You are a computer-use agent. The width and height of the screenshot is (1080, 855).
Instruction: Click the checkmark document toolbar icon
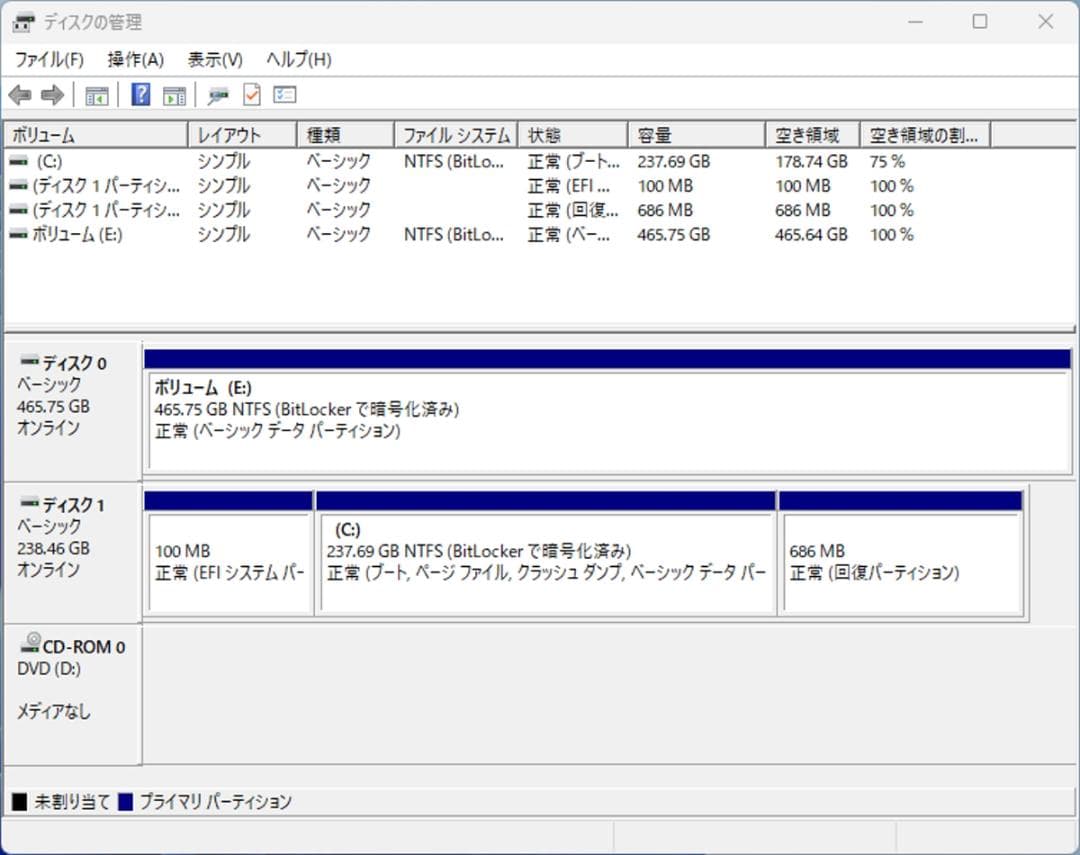tap(251, 94)
